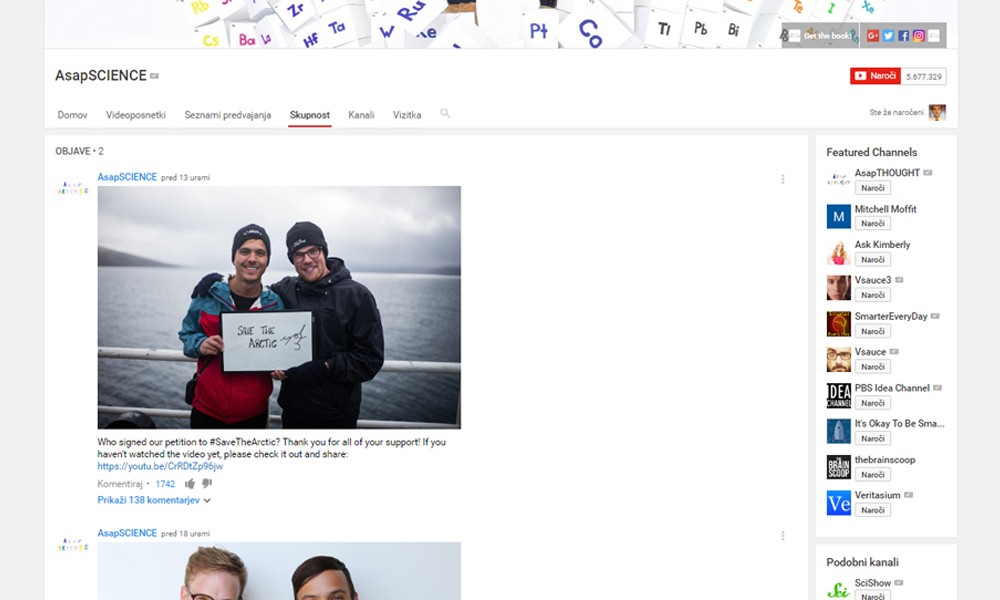Subscribe to Vsauce3 with Naroči

click(x=872, y=295)
